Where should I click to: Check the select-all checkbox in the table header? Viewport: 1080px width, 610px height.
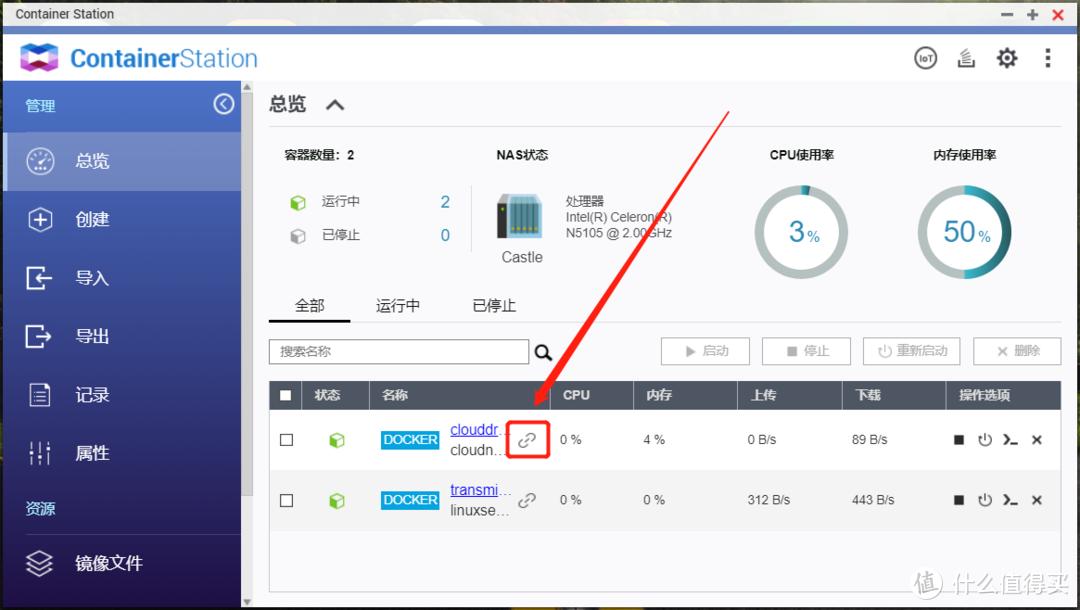(285, 395)
